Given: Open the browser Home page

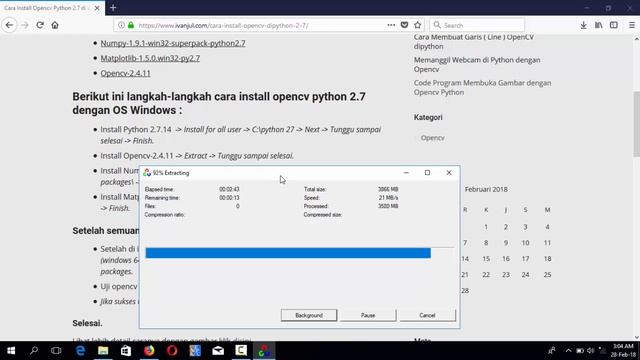Looking at the screenshot, I should [55, 25].
